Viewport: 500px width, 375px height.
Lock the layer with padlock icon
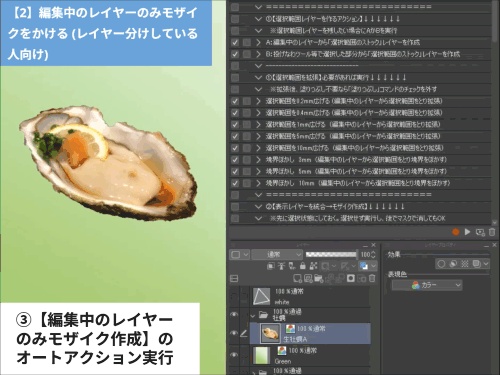tap(303, 266)
